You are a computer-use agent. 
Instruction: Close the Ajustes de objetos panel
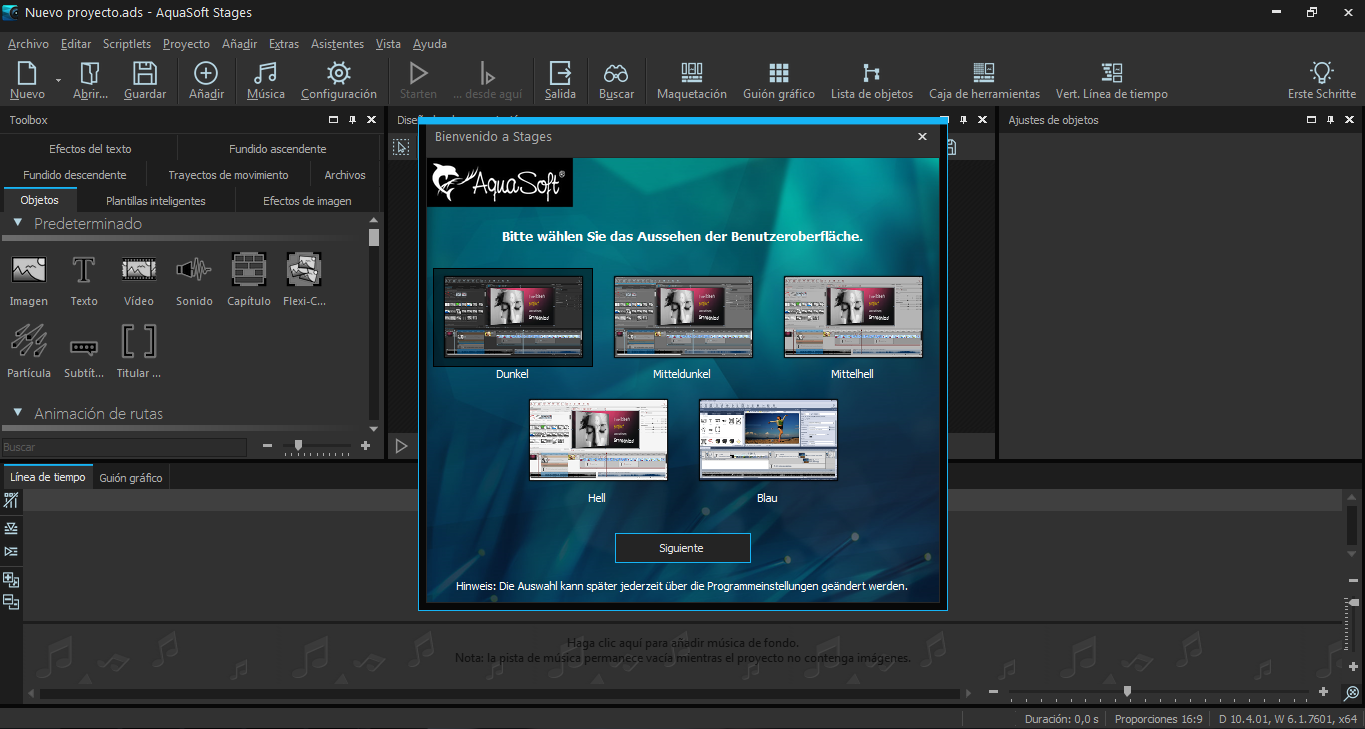click(x=1350, y=120)
